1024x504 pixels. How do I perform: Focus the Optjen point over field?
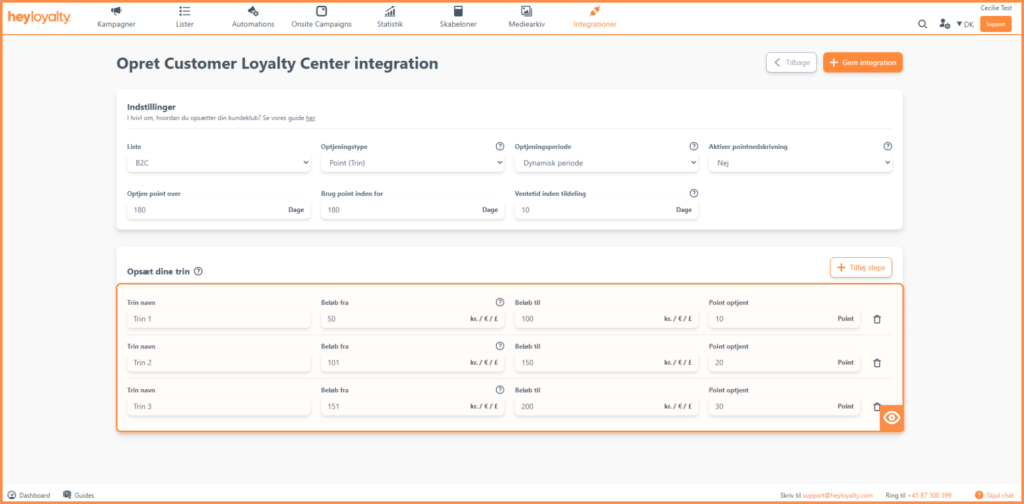[x=219, y=210]
